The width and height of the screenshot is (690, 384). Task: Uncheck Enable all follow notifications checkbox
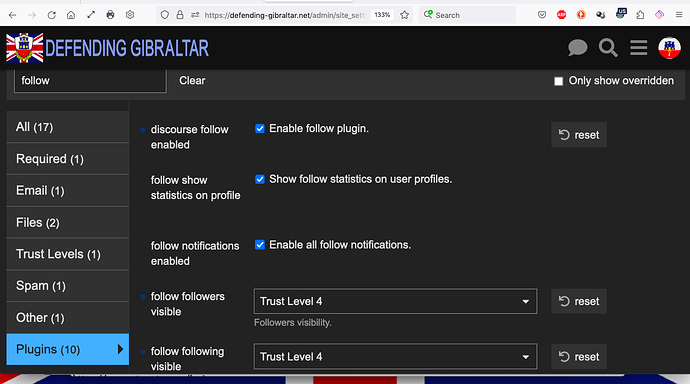tap(260, 245)
